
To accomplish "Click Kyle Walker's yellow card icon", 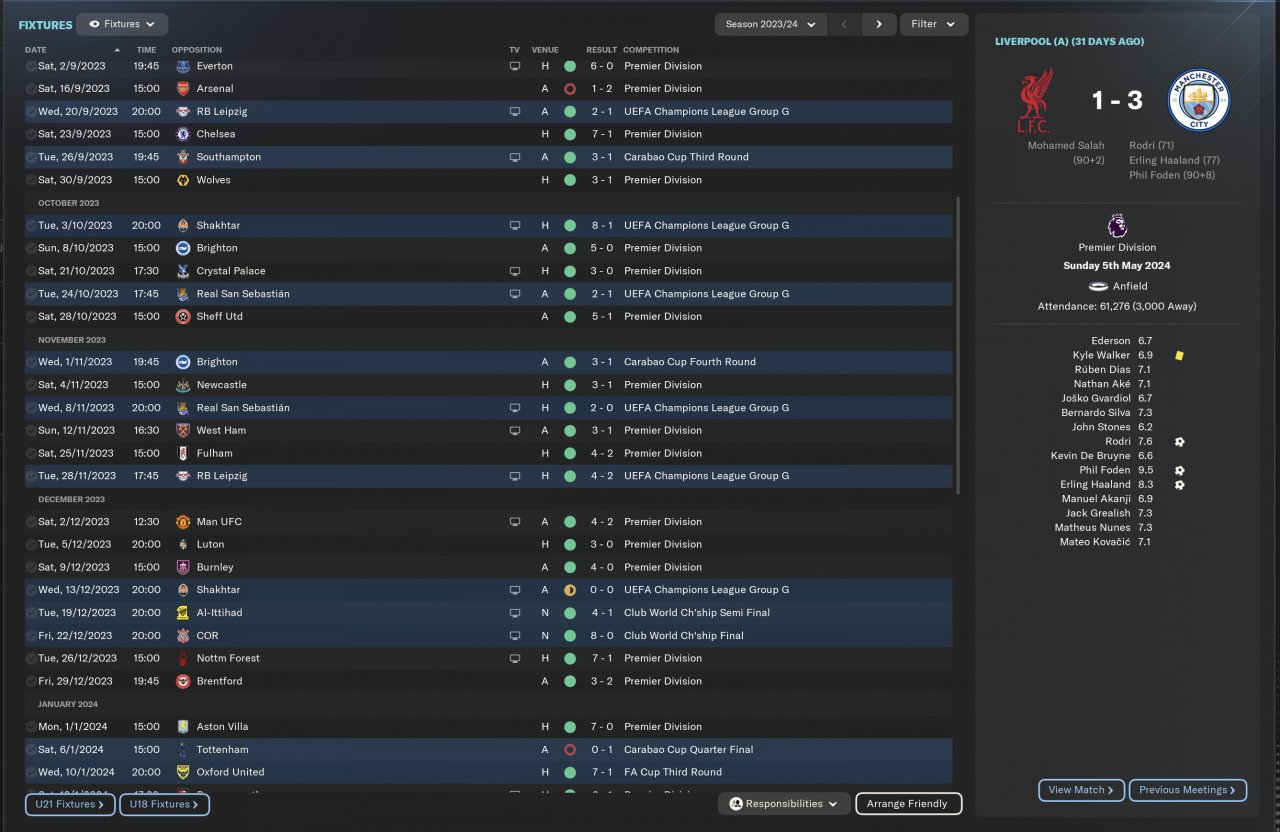I will pos(1180,355).
